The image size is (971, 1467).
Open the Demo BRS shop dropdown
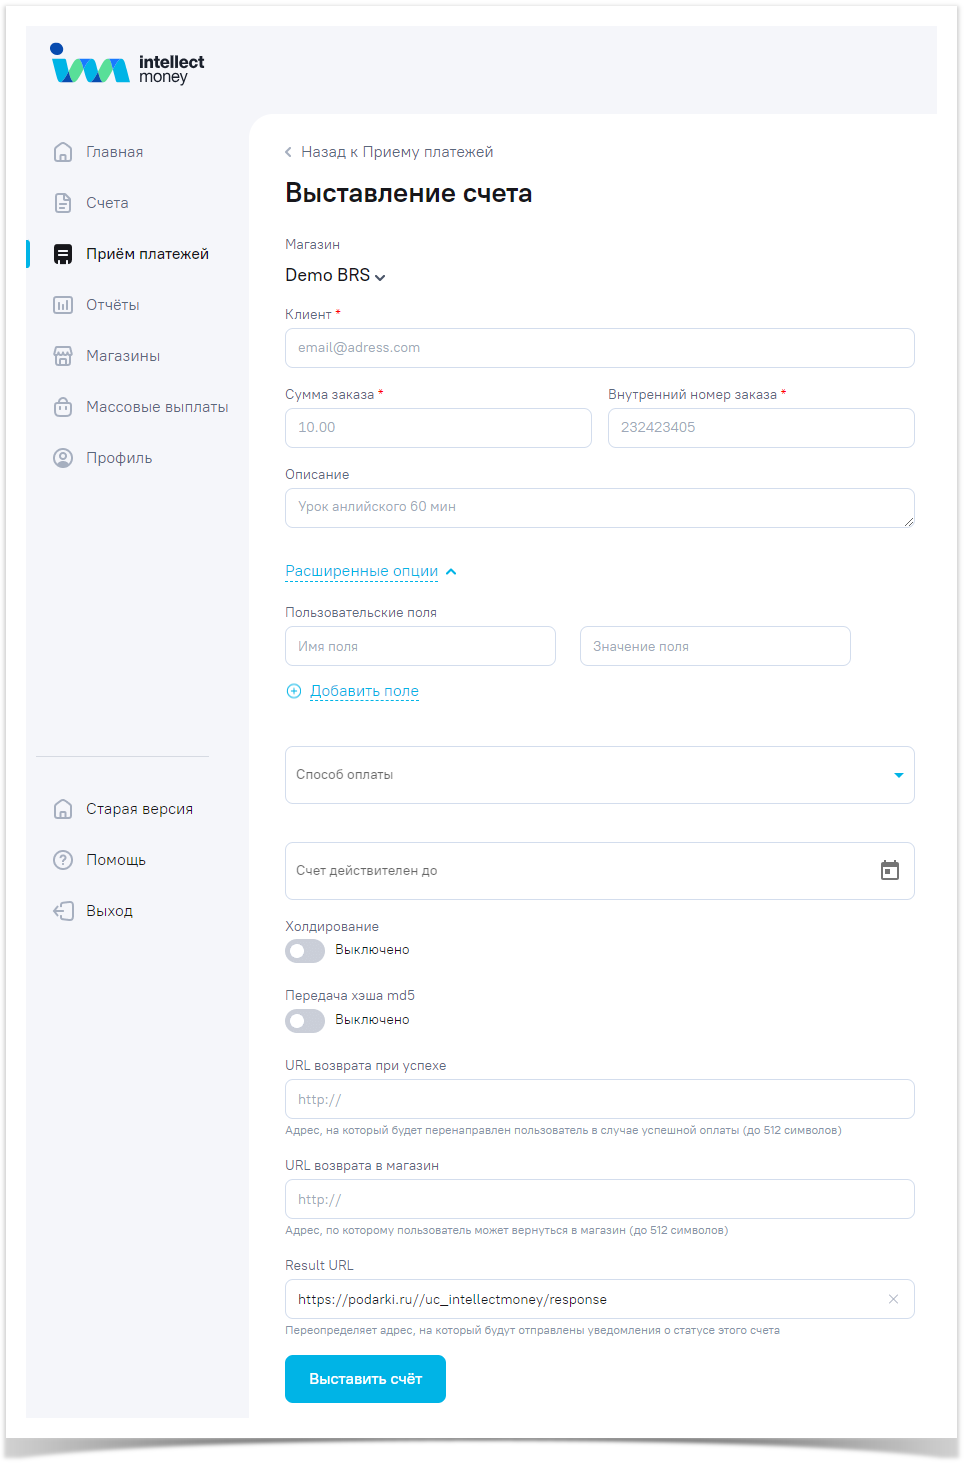(x=335, y=276)
